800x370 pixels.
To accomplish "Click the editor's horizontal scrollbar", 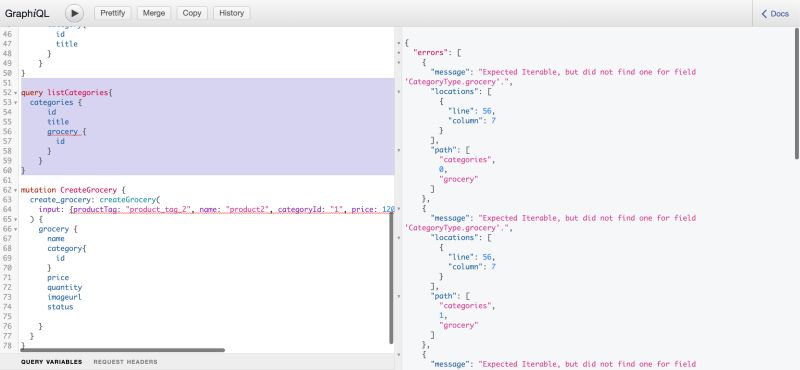I will (122, 350).
